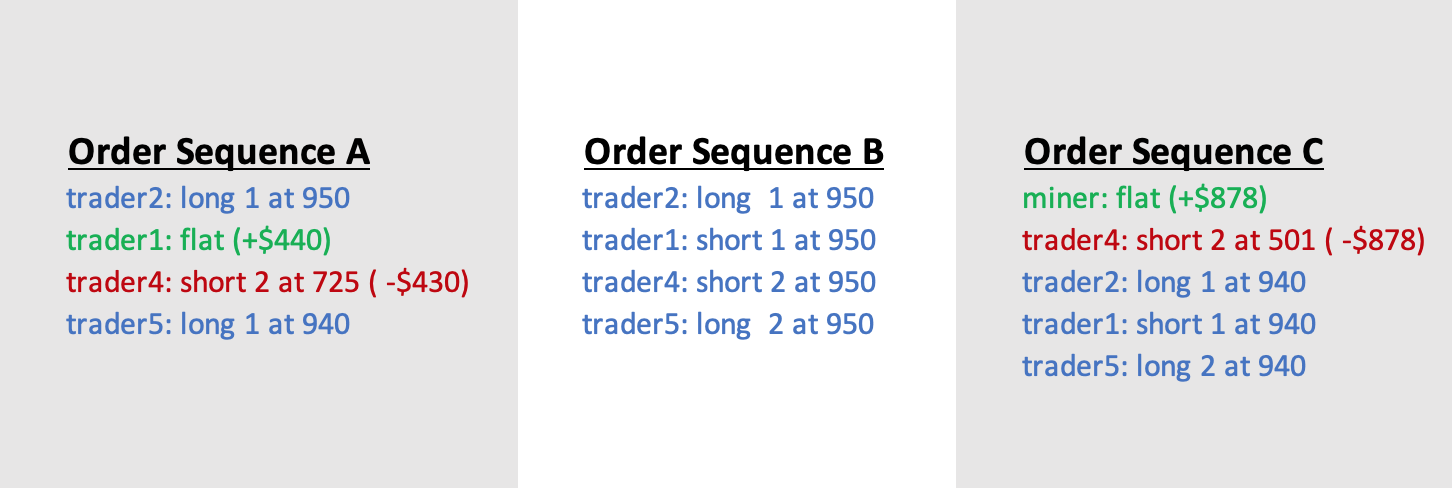Click green miner flat (+$878) line
This screenshot has height=488, width=1452.
point(1145,198)
